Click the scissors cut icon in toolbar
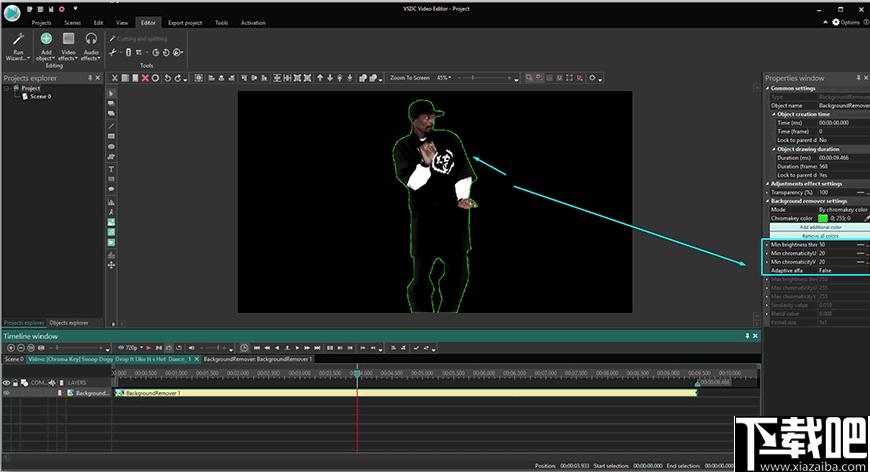Screen dimensions: 870x472 (x=117, y=77)
